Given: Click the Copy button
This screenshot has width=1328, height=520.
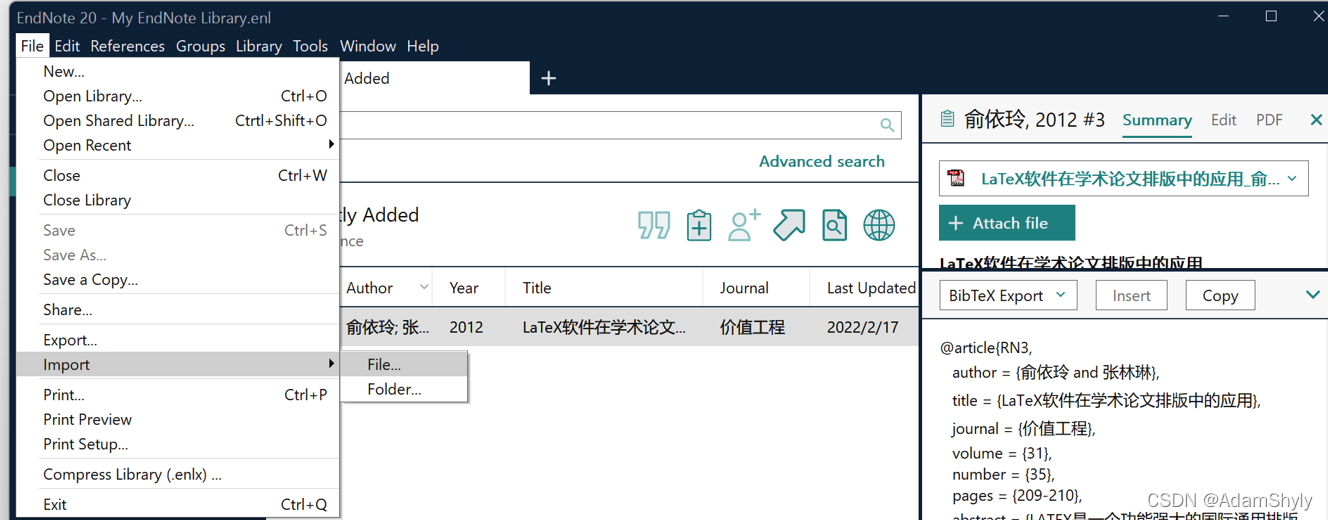Looking at the screenshot, I should click(1220, 295).
